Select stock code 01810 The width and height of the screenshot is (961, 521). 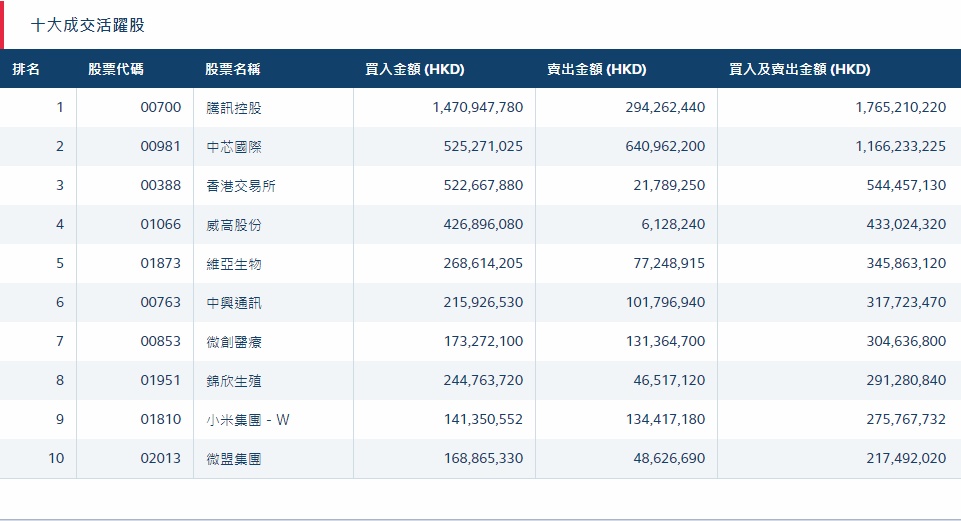tap(161, 419)
